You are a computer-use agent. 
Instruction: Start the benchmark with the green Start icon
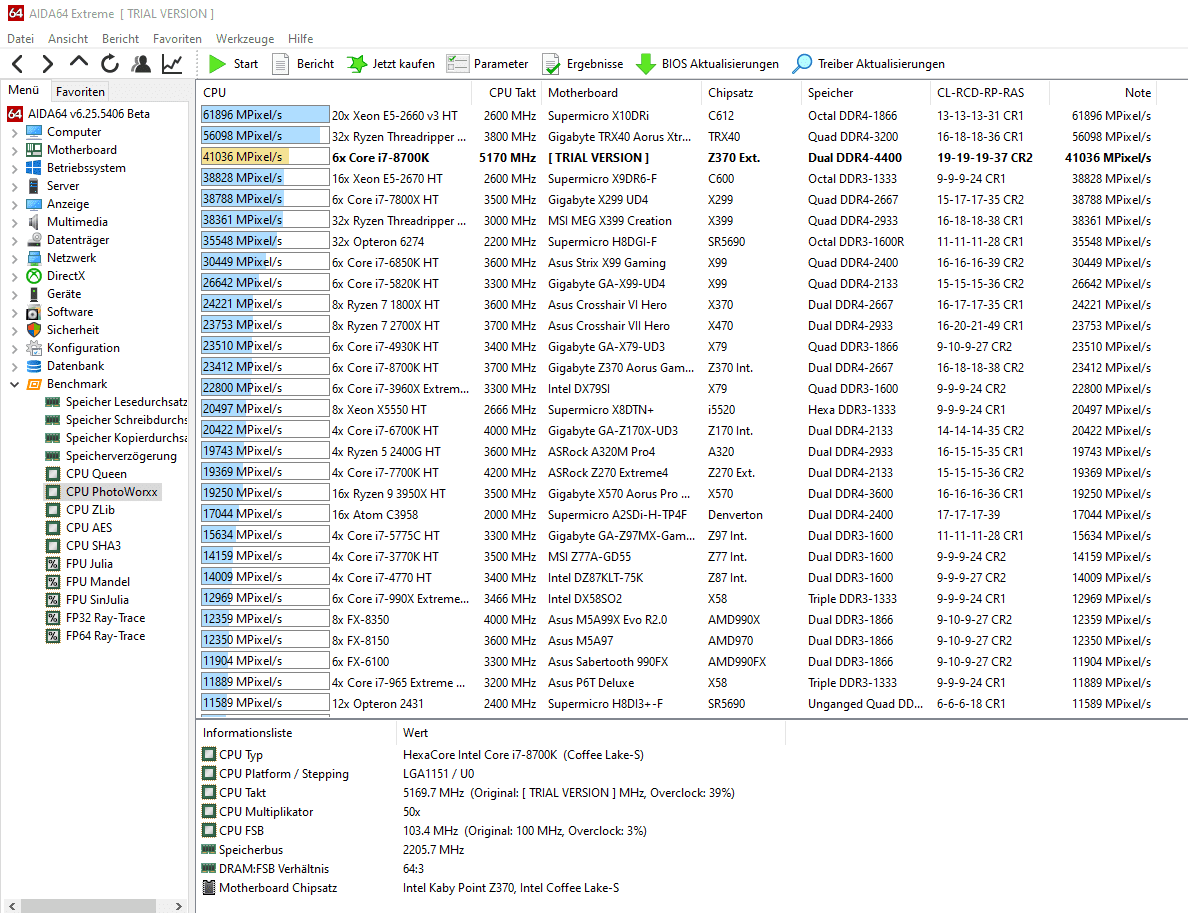(217, 64)
